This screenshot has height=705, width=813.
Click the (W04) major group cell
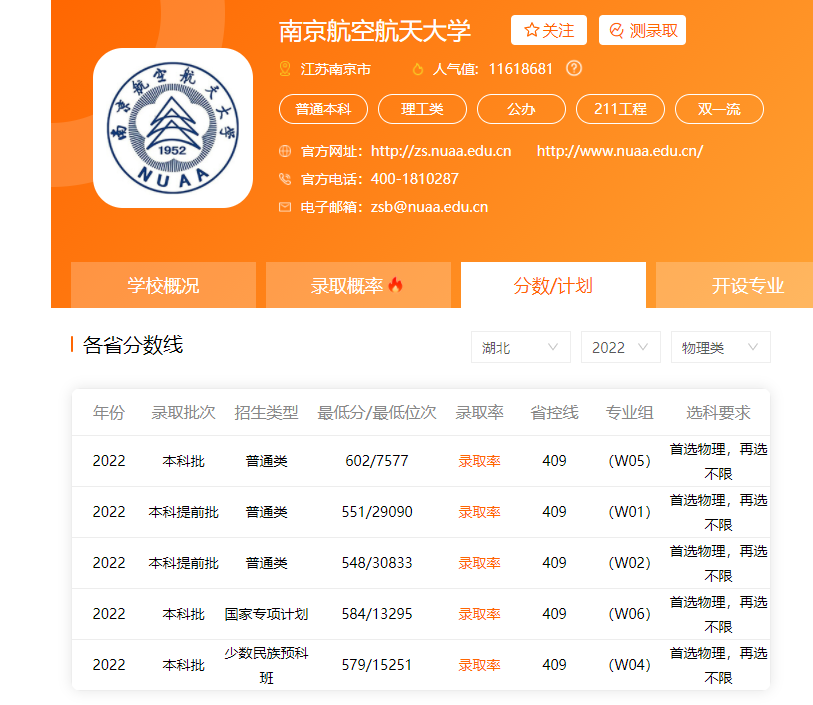(629, 665)
